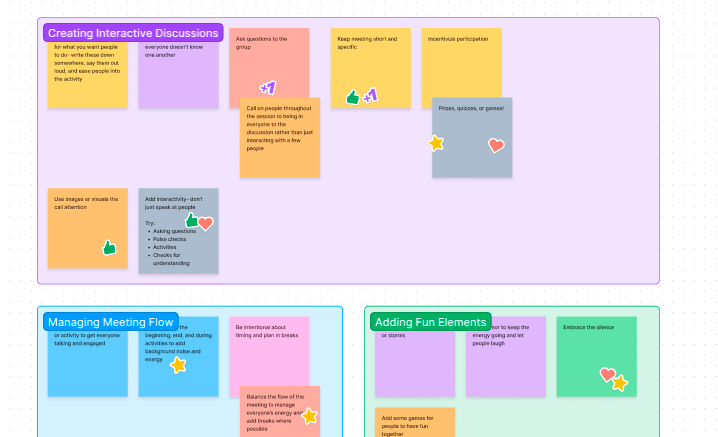Select thumbs-up sticker on 'Add interactivity' note
The image size is (718, 437).
191,220
